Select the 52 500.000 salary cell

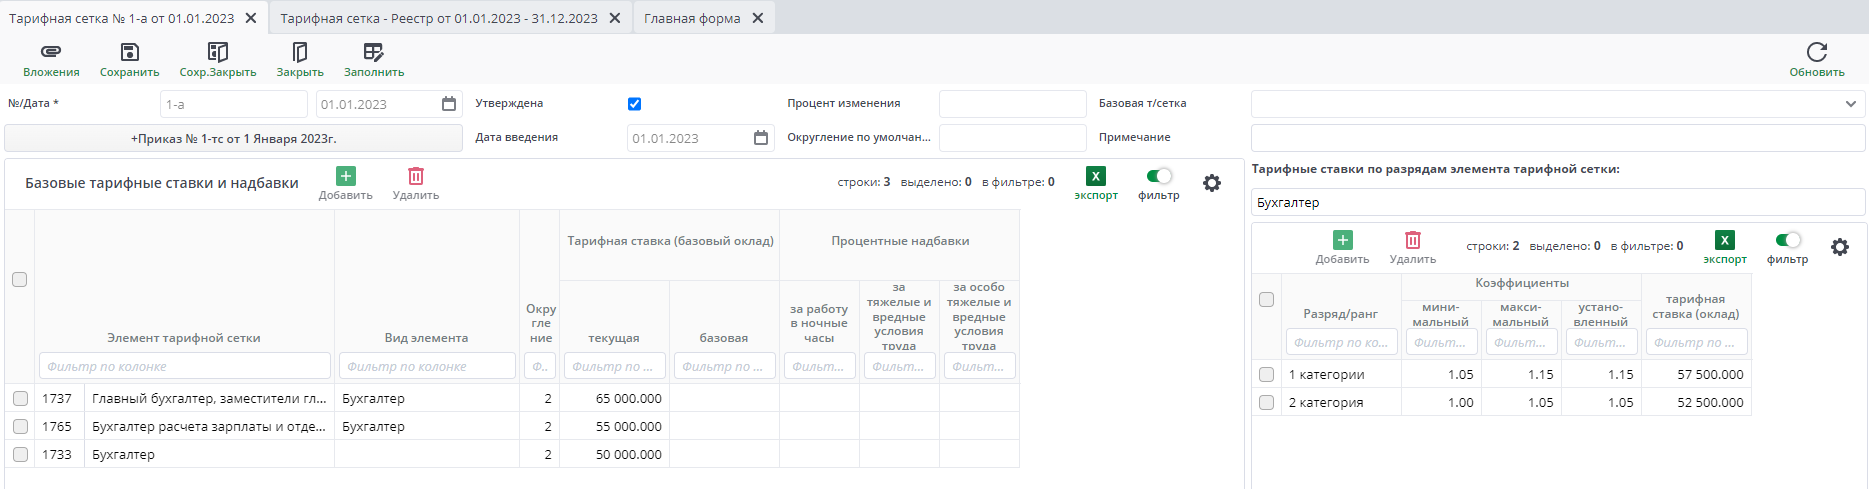click(1696, 402)
